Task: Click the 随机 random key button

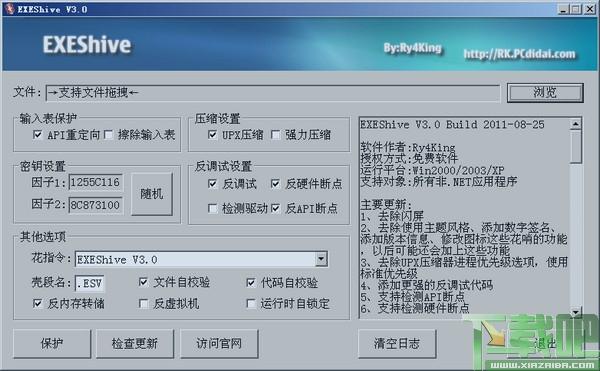Action: click(152, 194)
